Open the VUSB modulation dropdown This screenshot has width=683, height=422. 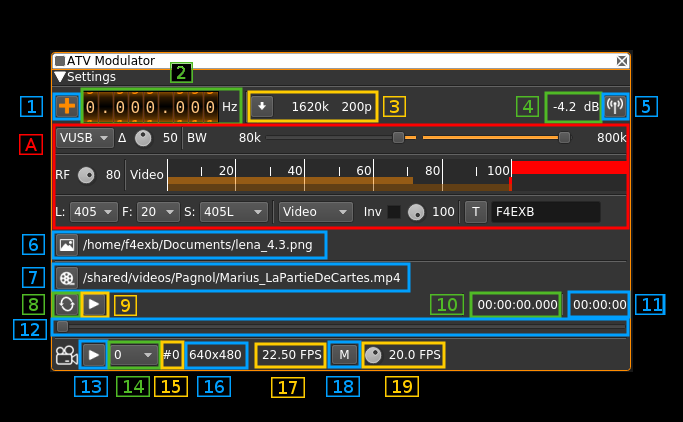[x=85, y=138]
